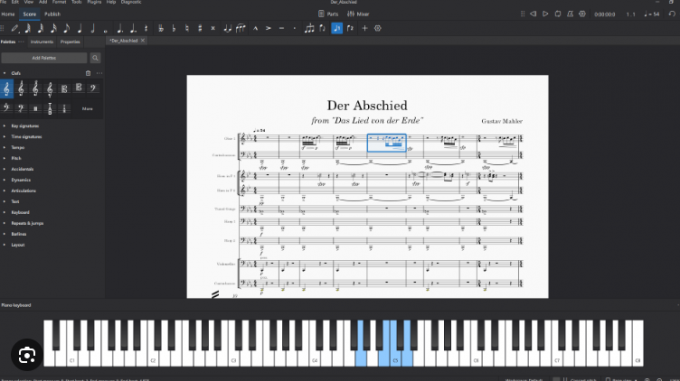Start playback with the play button
680x381 pixels.
[546, 14]
